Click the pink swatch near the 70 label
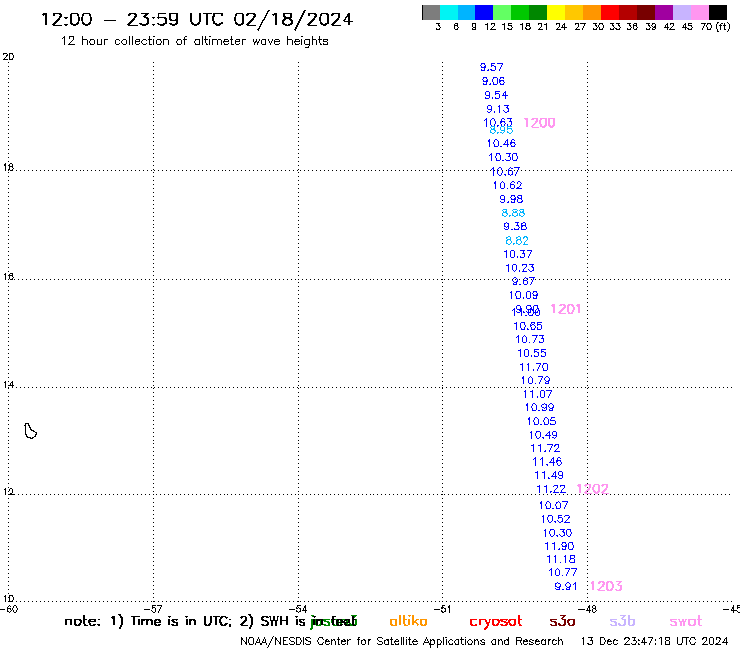 [x=700, y=12]
